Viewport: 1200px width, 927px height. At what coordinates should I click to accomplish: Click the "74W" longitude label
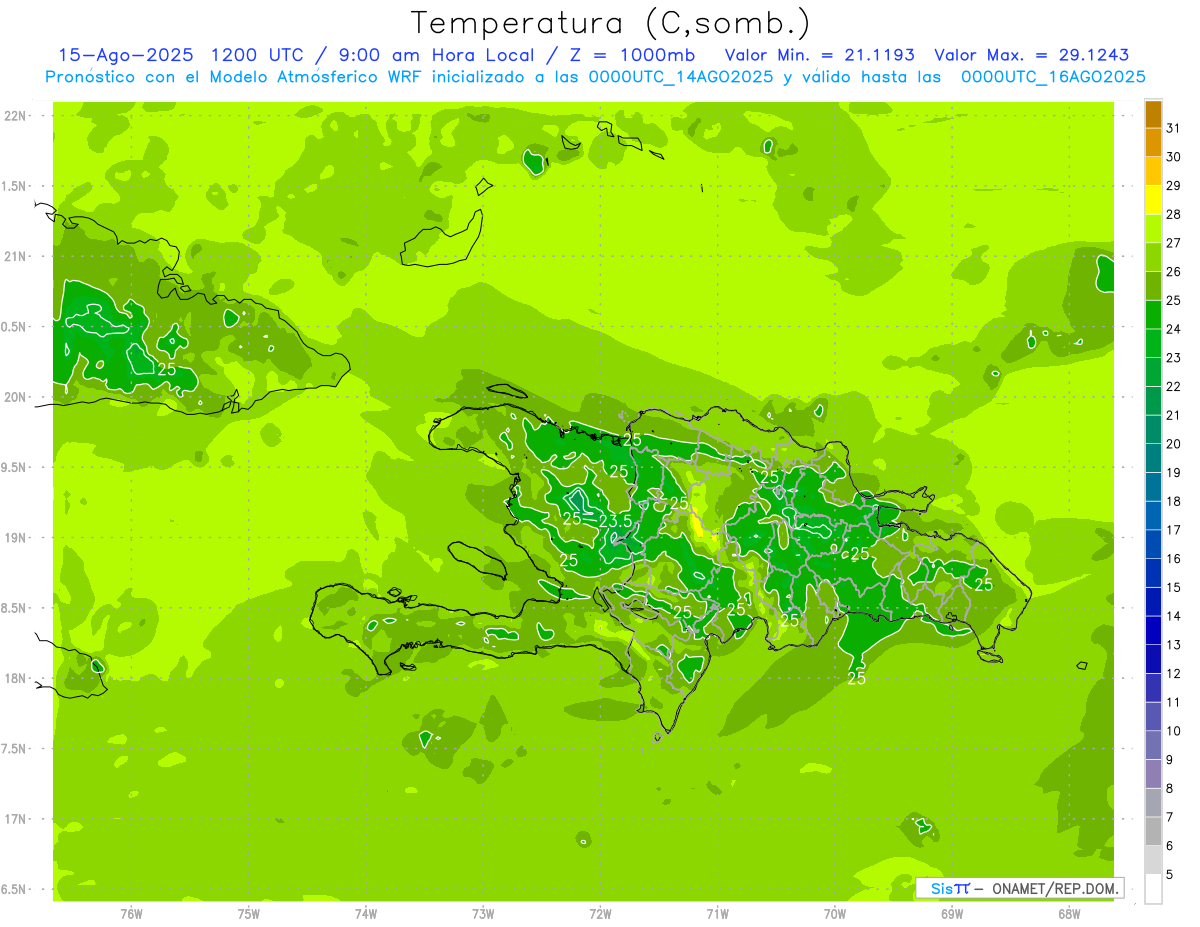(366, 914)
